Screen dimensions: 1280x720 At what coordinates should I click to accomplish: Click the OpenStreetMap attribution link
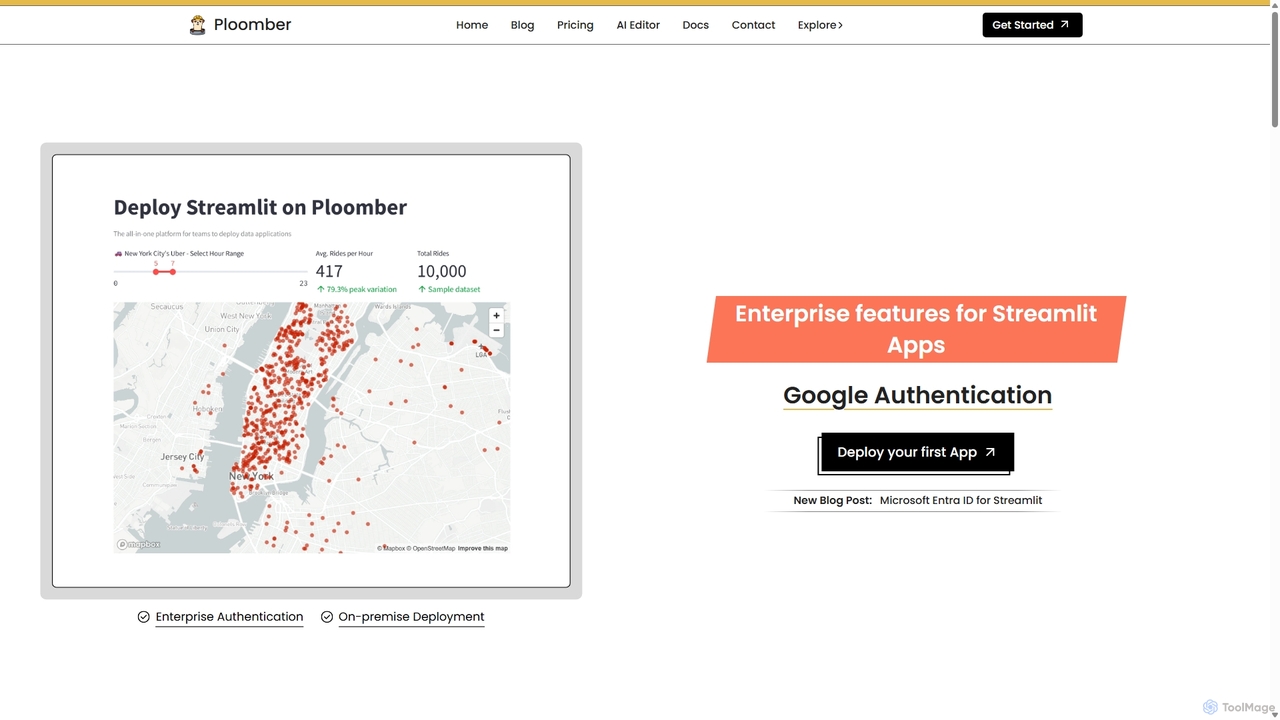pos(433,548)
